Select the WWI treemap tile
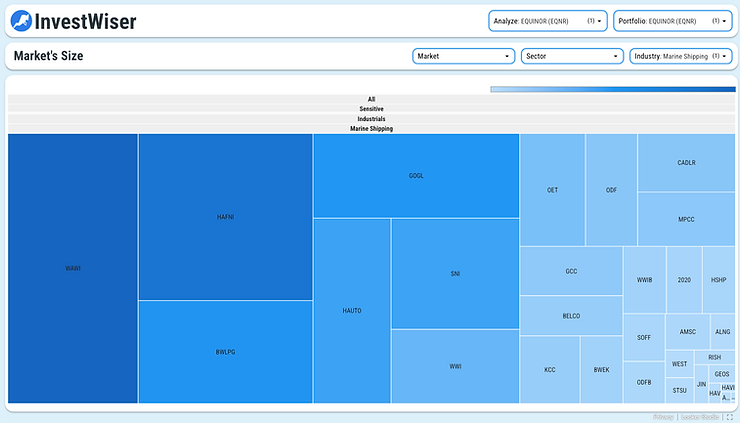Screen dimensions: 740x423 (x=455, y=366)
